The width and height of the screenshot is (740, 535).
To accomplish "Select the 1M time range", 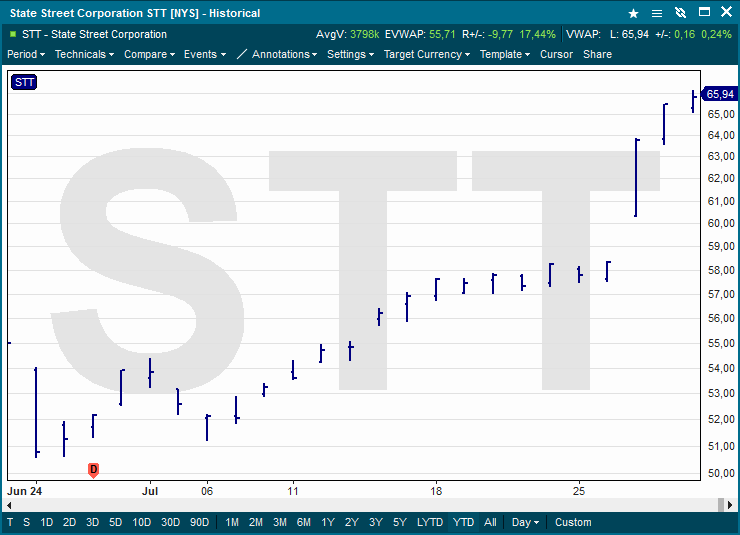I will pyautogui.click(x=232, y=522).
